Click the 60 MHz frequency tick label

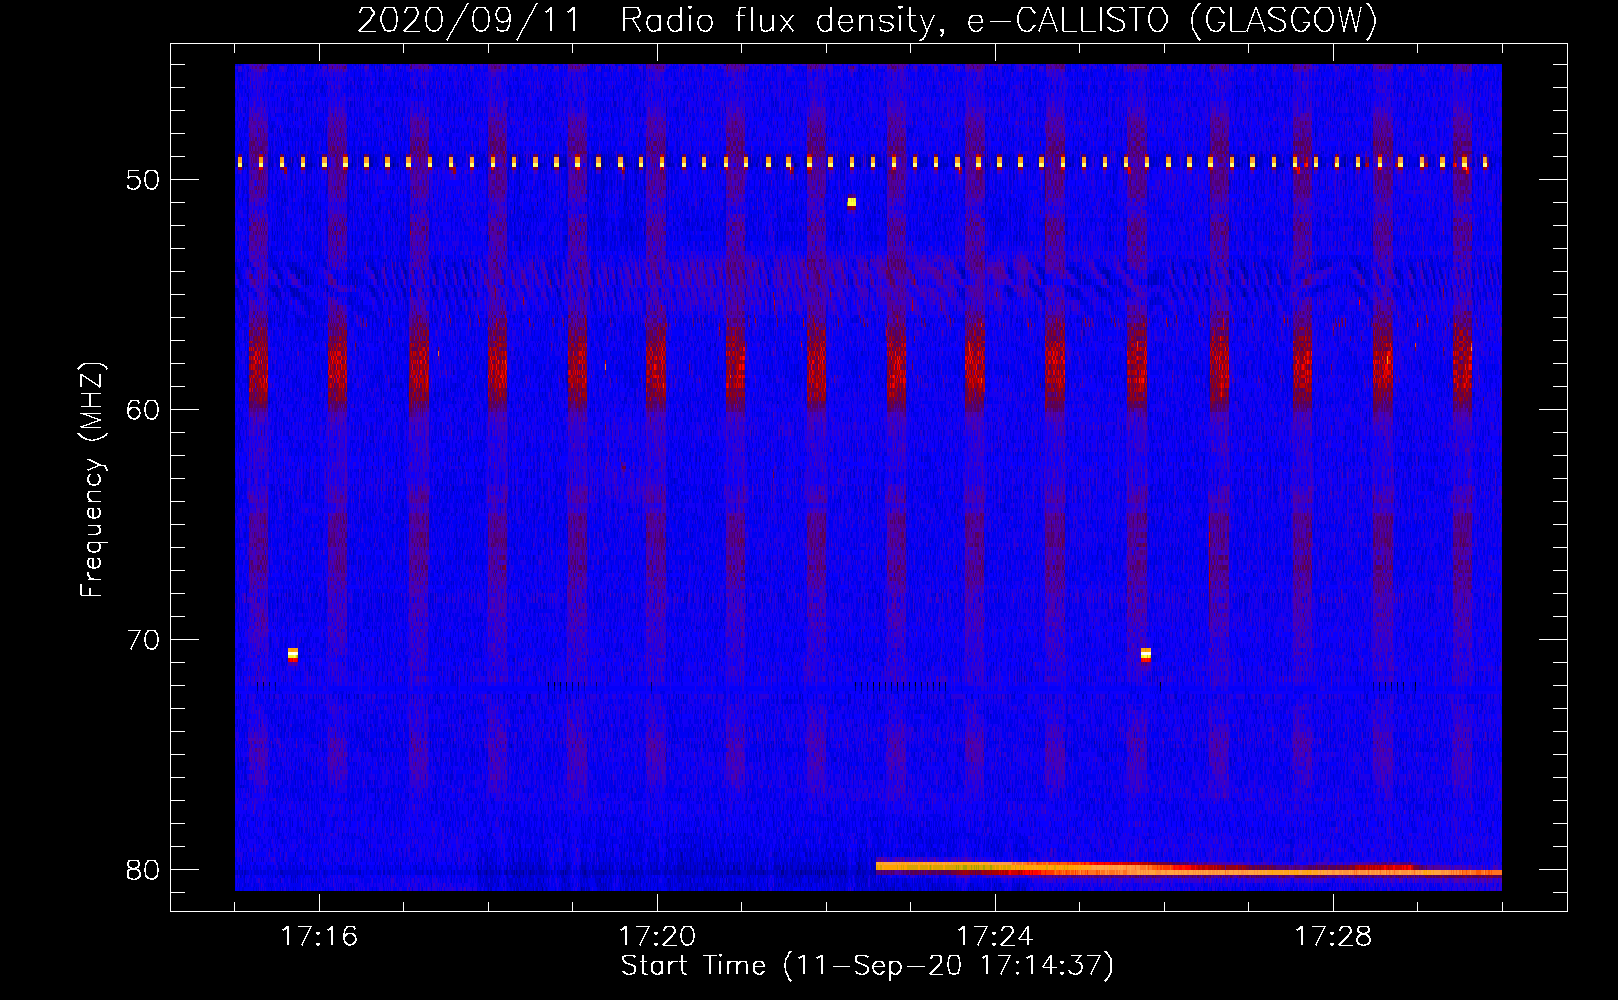143,410
